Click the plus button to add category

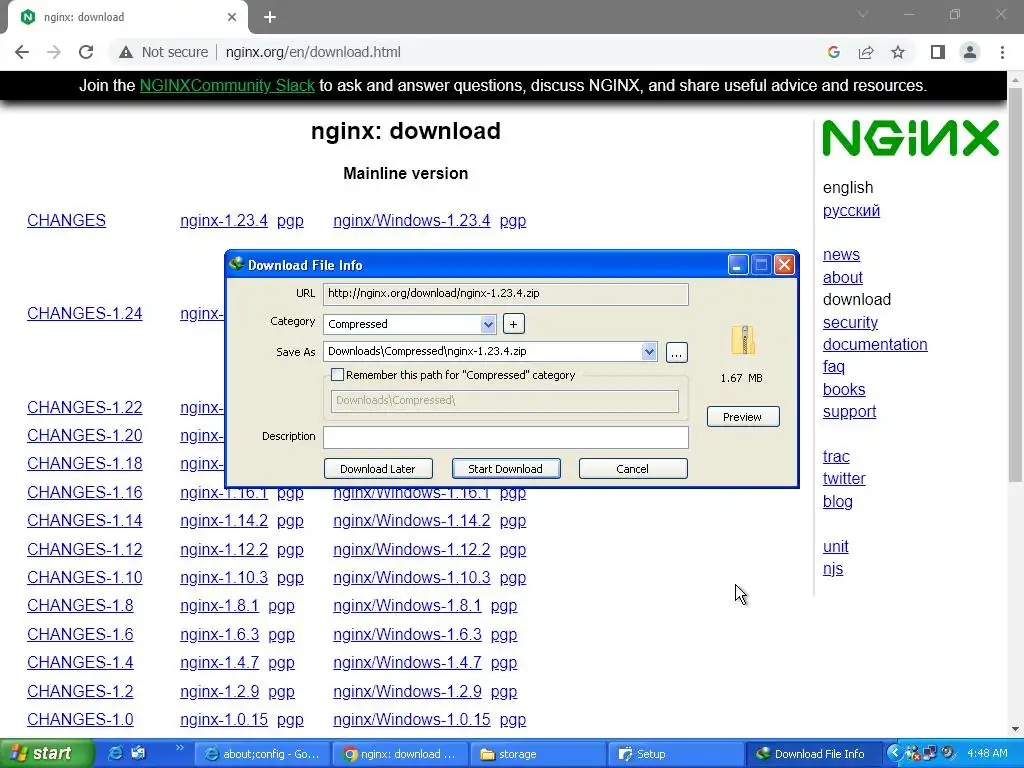tap(513, 324)
